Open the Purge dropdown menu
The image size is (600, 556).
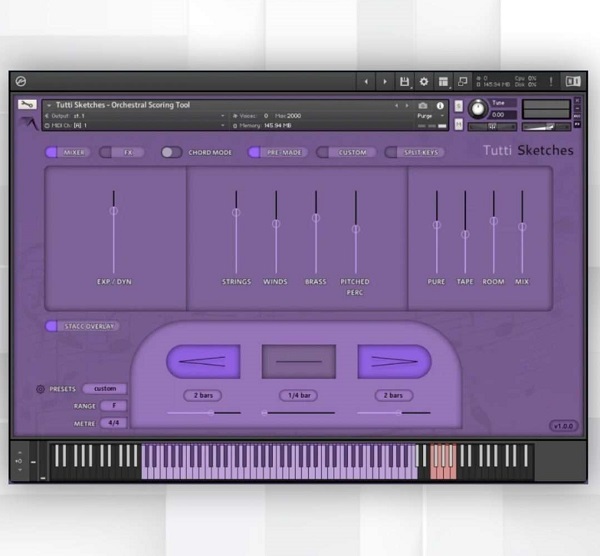coord(430,116)
